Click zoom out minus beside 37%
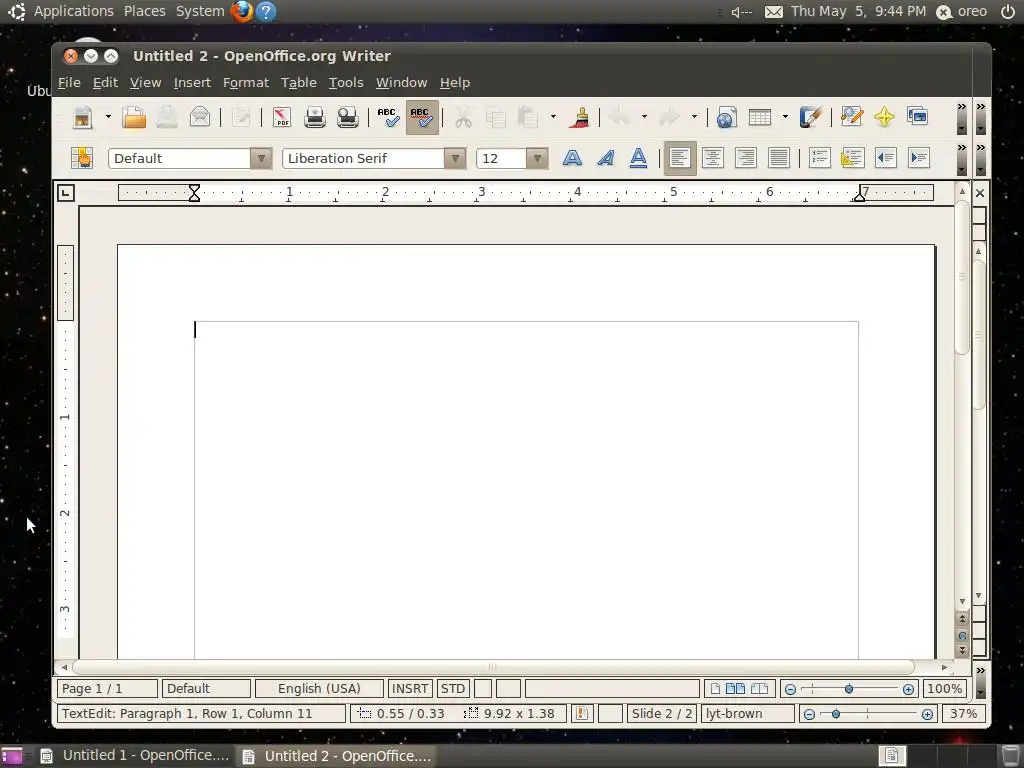Image resolution: width=1024 pixels, height=768 pixels. click(809, 714)
